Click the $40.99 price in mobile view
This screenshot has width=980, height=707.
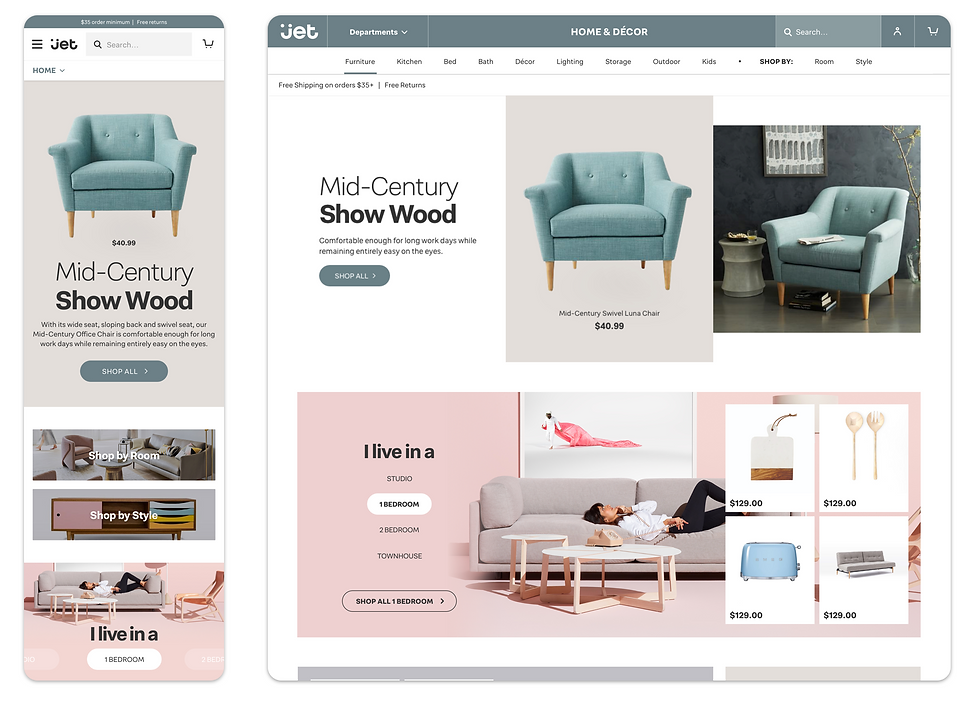click(124, 243)
